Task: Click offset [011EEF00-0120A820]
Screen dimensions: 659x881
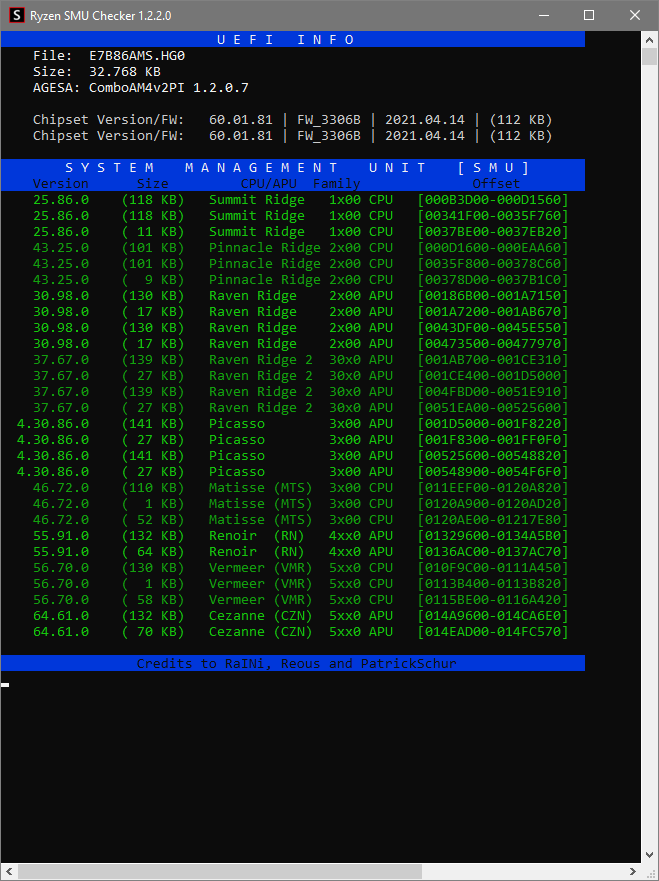Action: 493,488
